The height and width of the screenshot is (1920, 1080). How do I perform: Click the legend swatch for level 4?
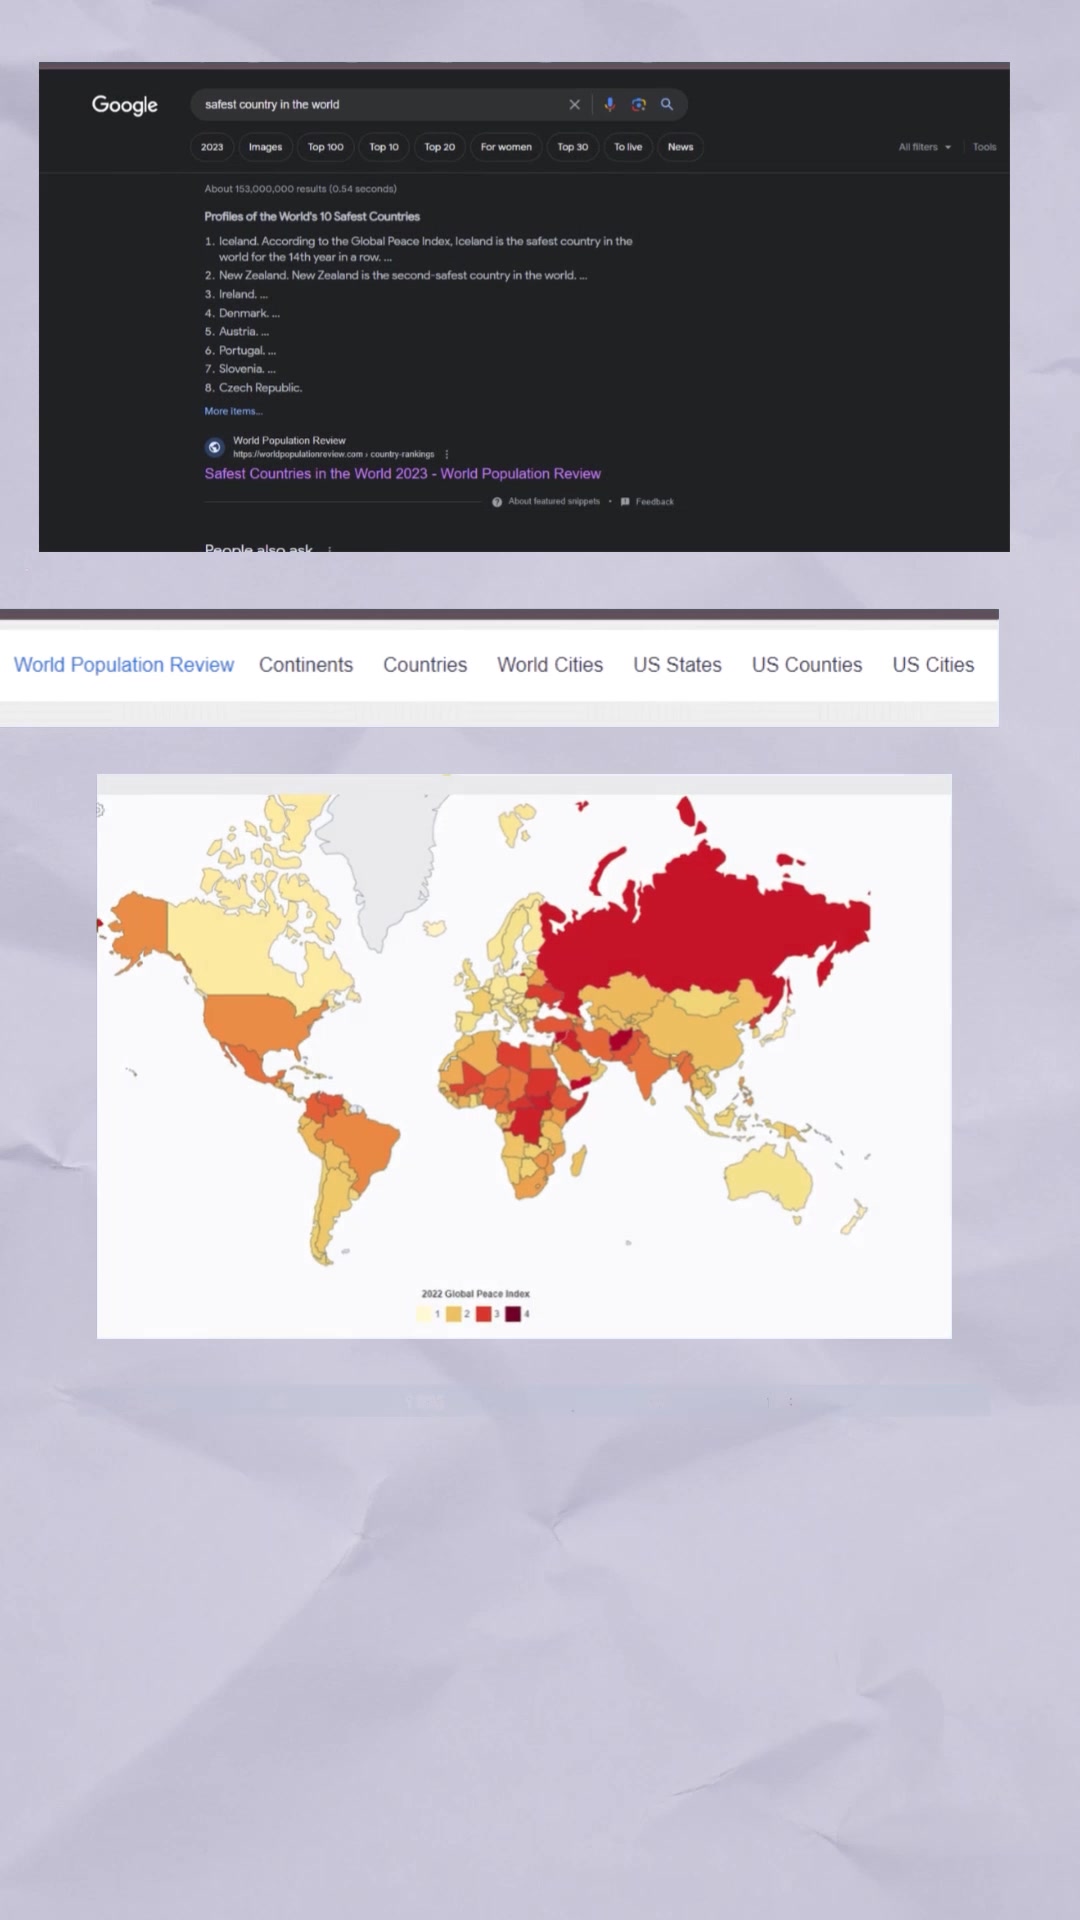[513, 1314]
